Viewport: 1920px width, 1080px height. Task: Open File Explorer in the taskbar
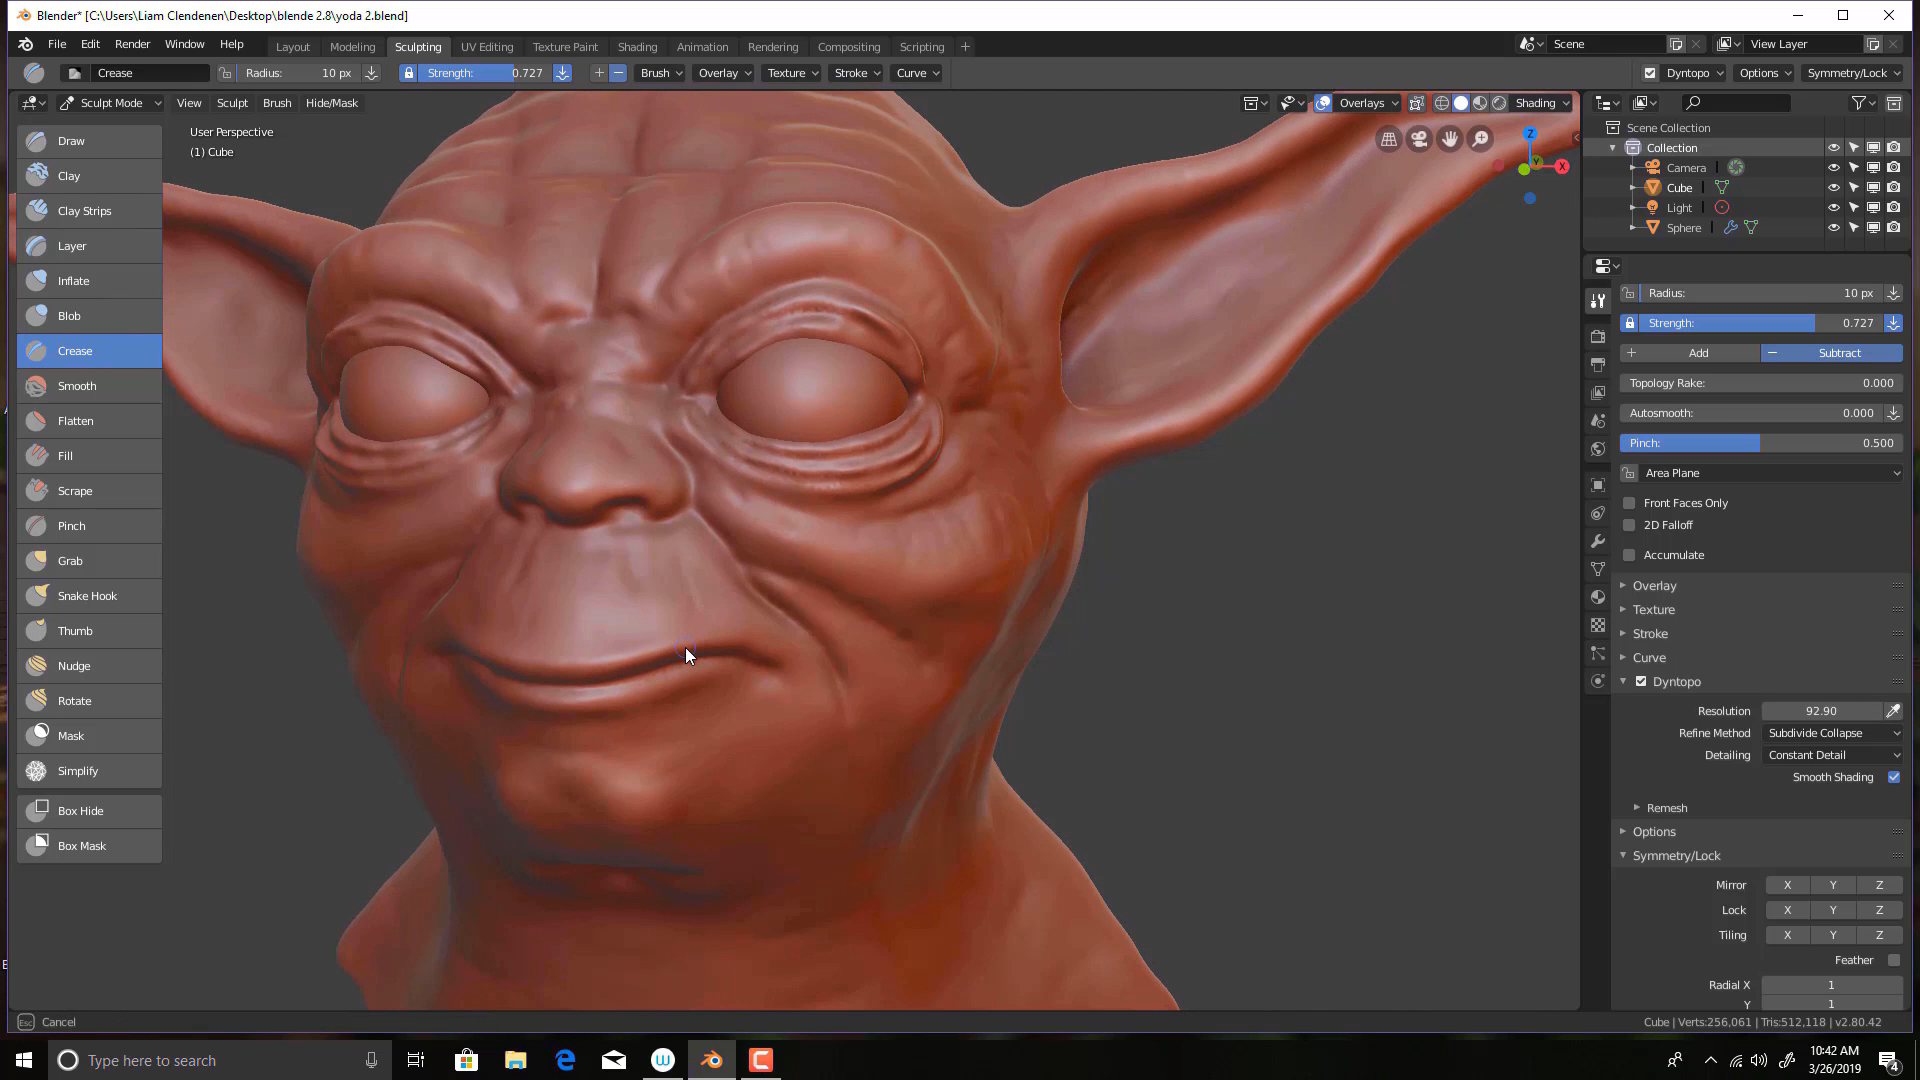tap(515, 1060)
